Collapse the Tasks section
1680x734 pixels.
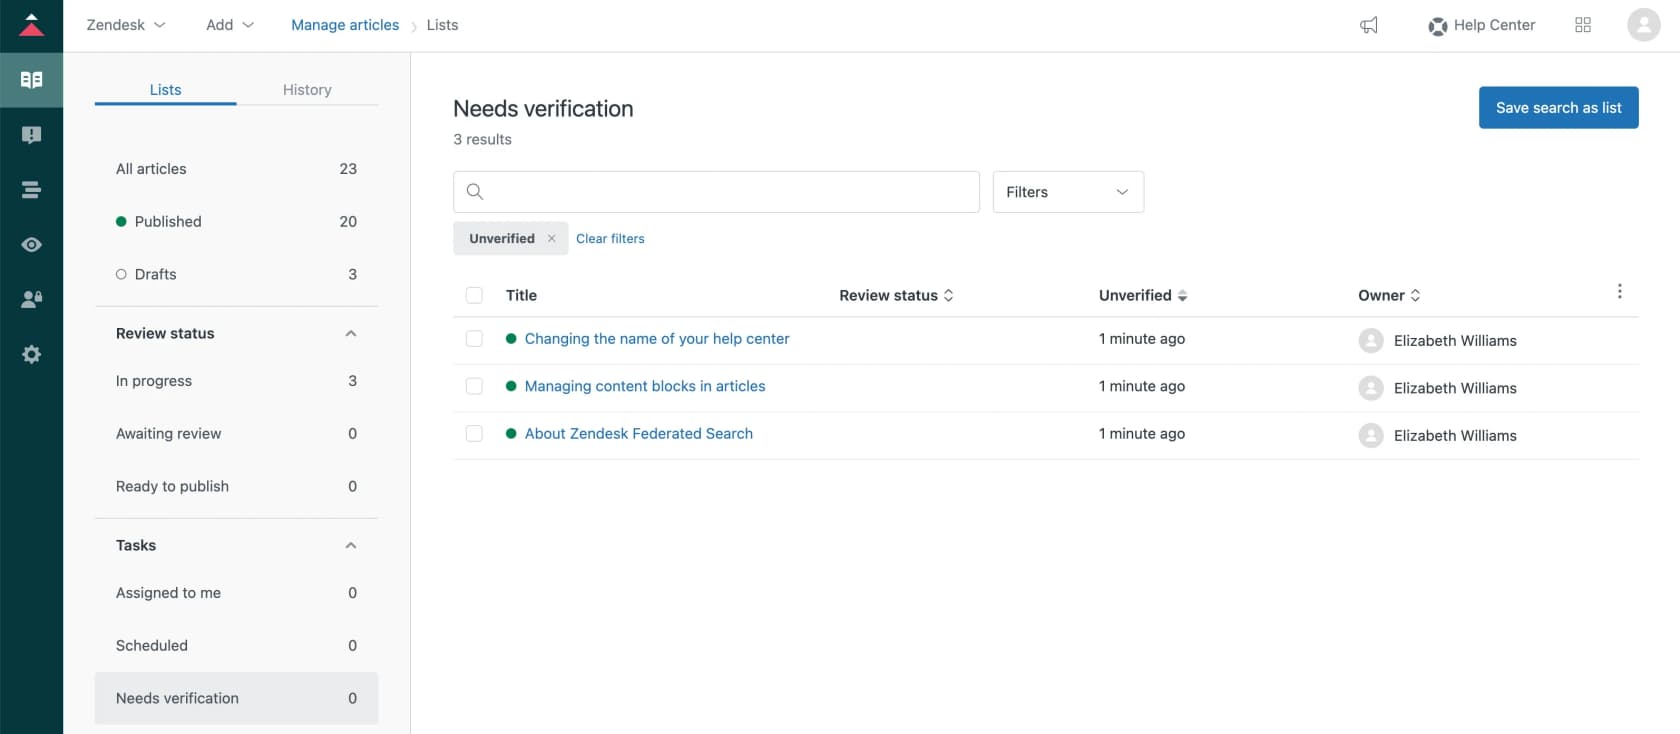(x=351, y=545)
